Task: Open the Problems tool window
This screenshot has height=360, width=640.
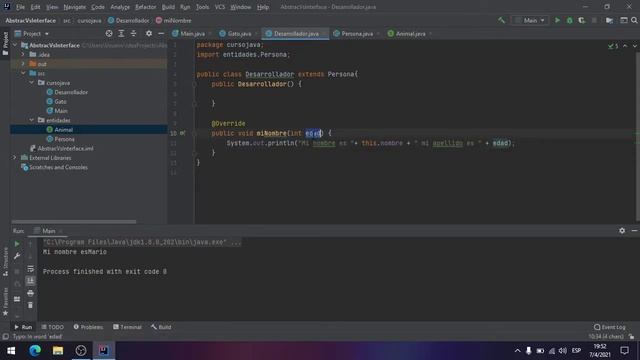Action: tap(88, 327)
